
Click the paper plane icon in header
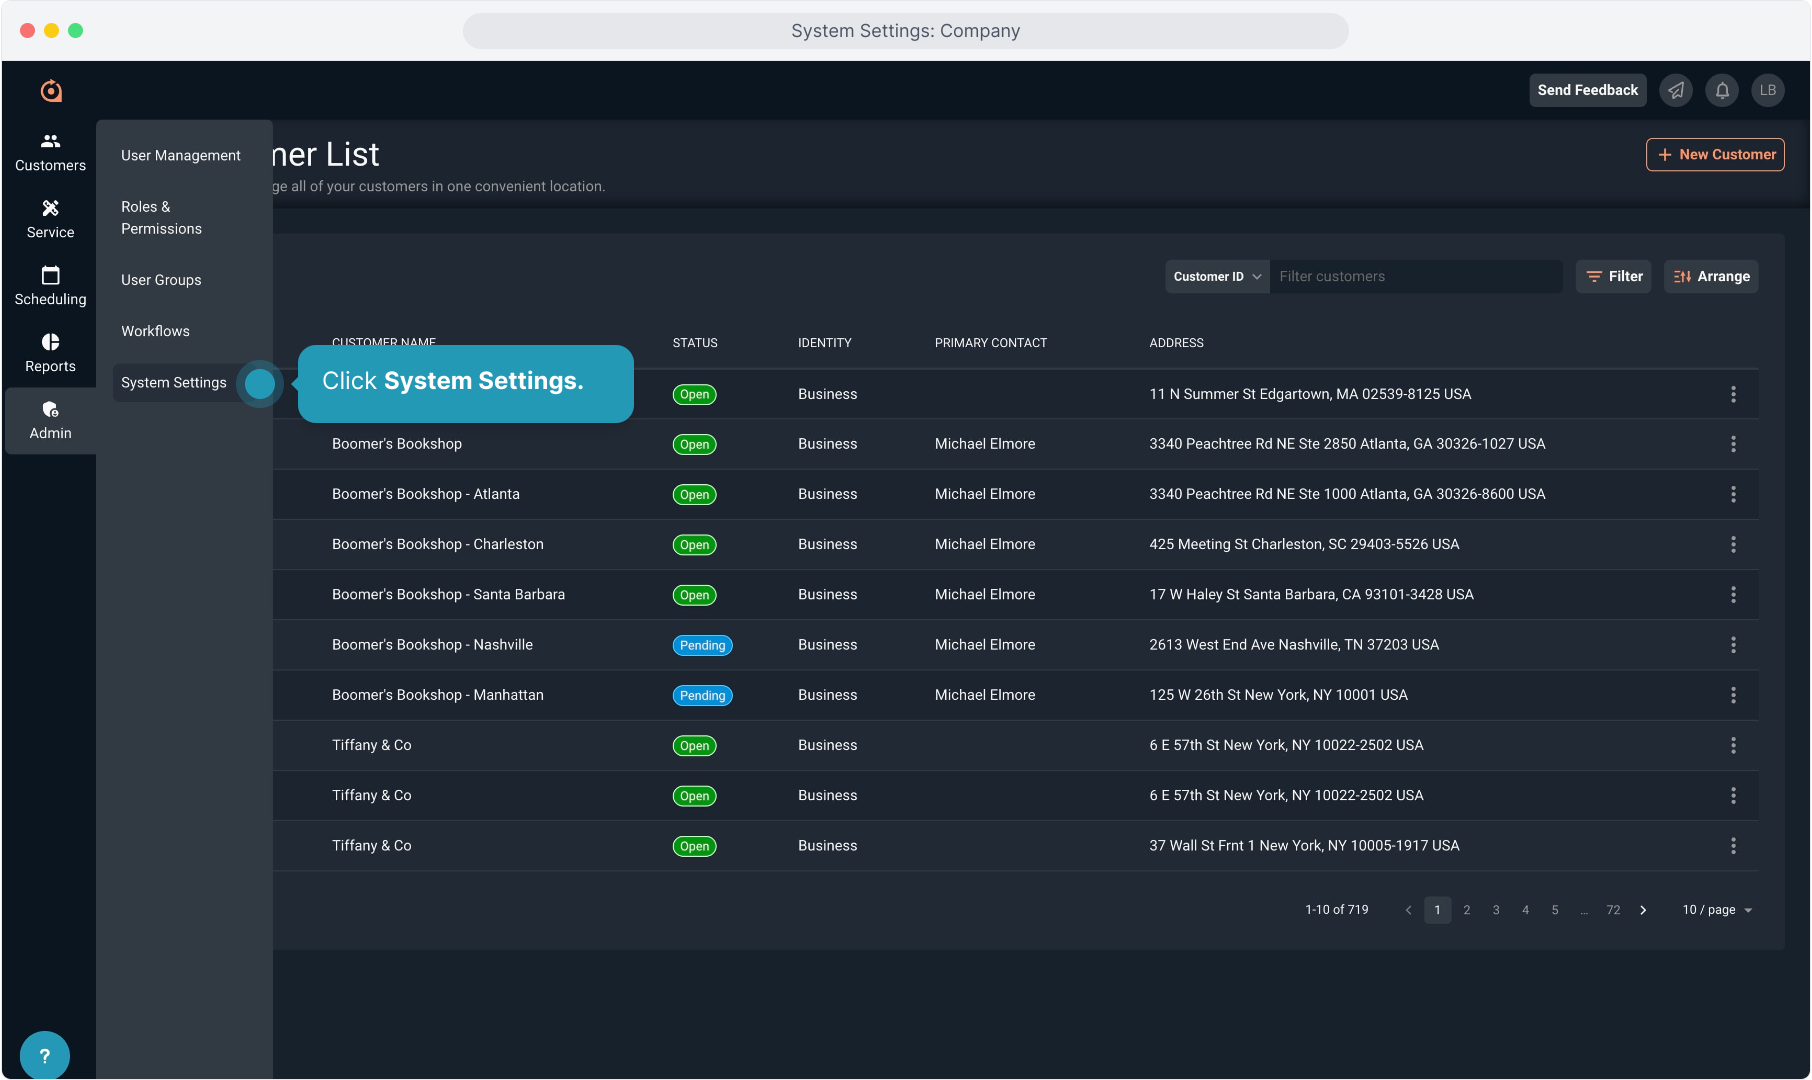coord(1676,90)
